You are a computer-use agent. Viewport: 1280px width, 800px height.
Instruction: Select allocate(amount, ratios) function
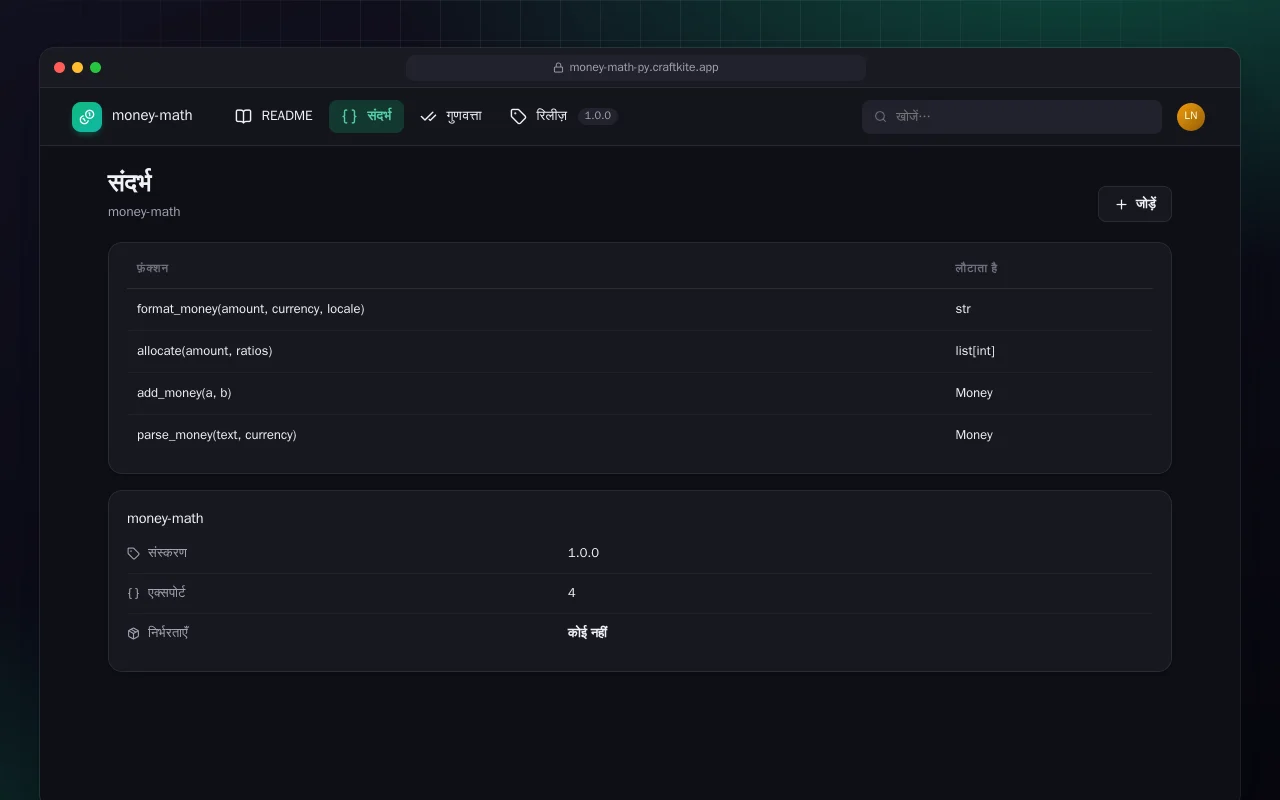[x=205, y=351]
